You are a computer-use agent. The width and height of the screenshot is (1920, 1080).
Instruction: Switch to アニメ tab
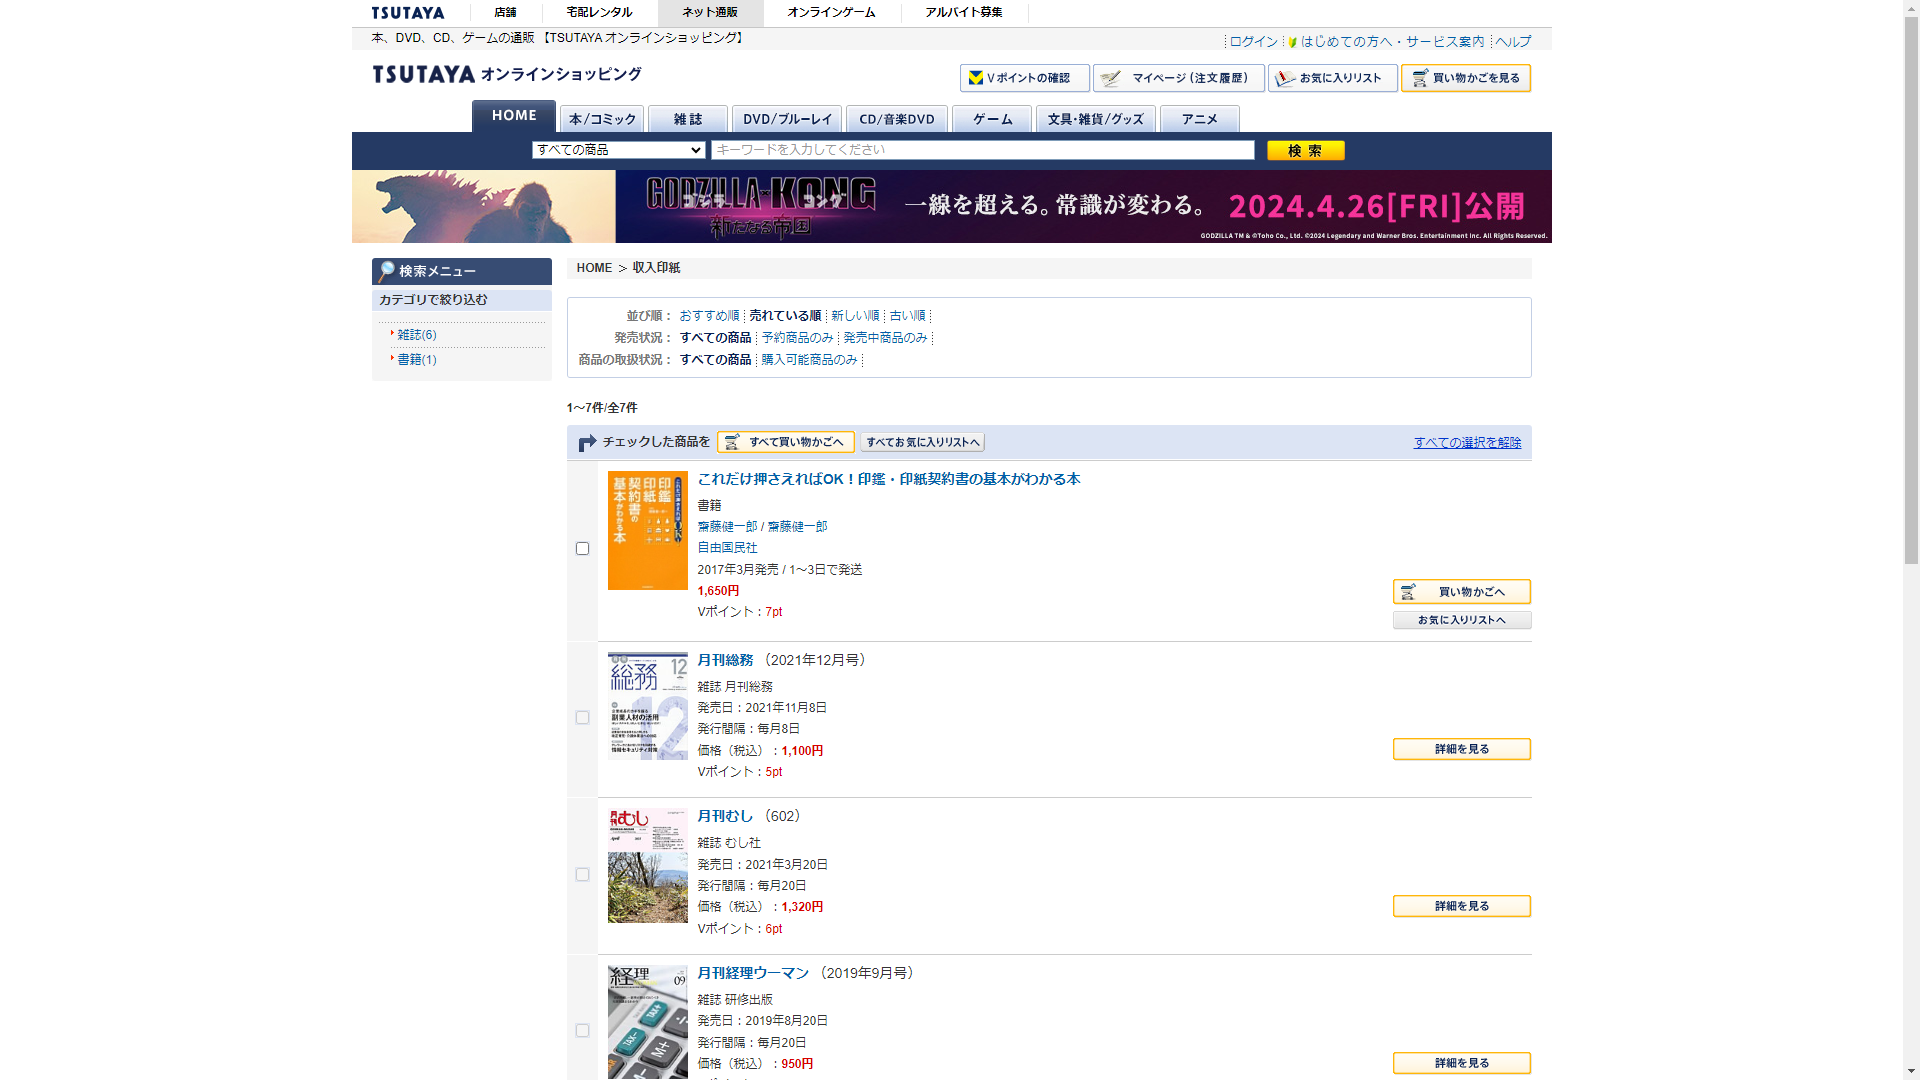coord(1200,119)
